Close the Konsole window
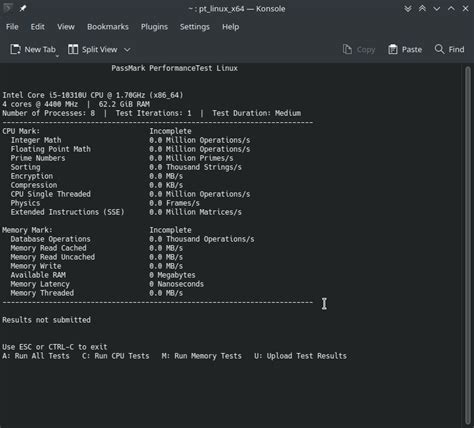This screenshot has width=474, height=428. pyautogui.click(x=466, y=9)
